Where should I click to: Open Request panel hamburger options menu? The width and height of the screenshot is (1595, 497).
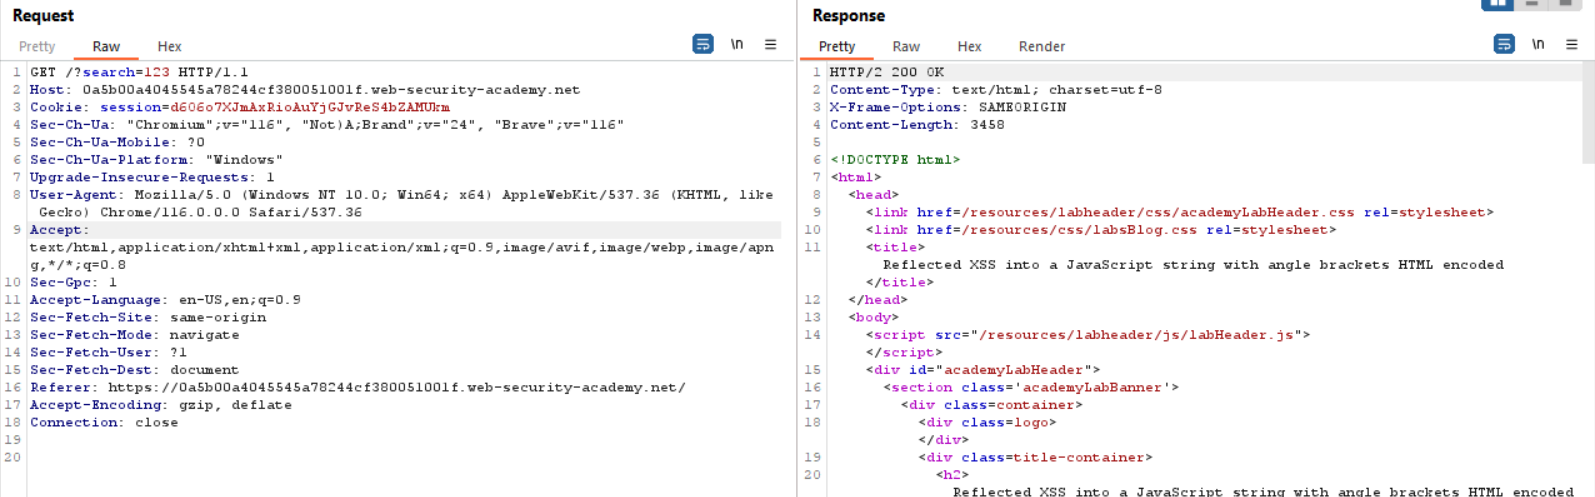770,44
